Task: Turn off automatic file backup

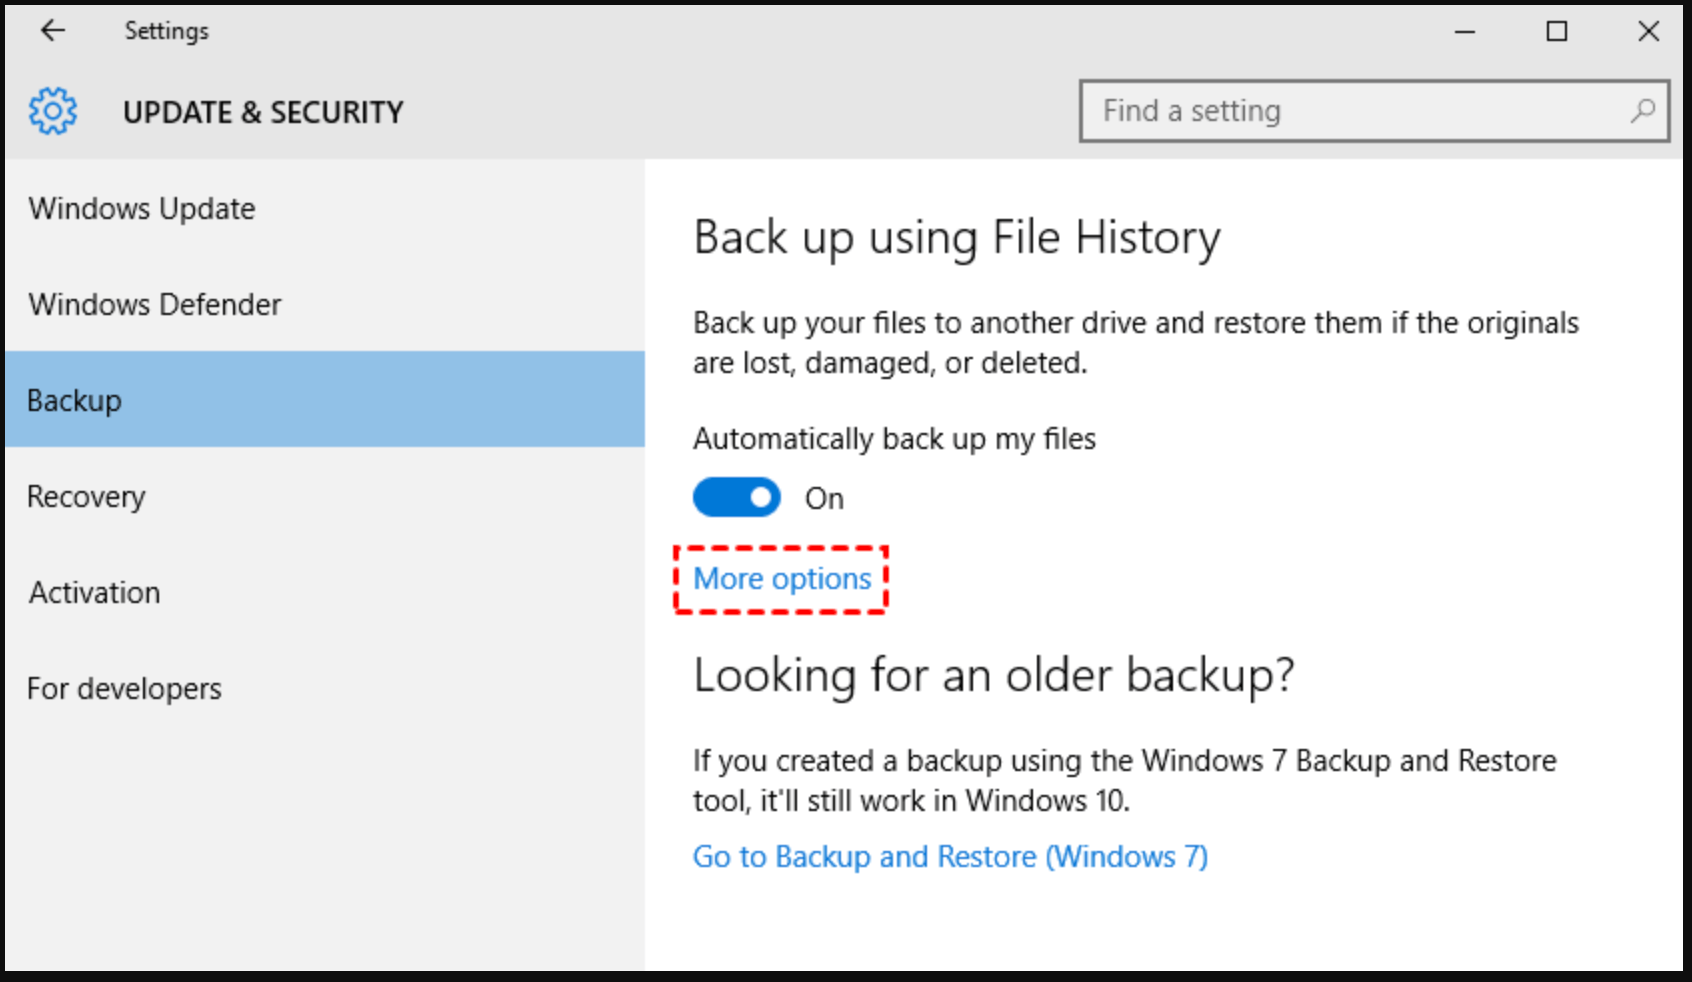Action: pyautogui.click(x=737, y=497)
